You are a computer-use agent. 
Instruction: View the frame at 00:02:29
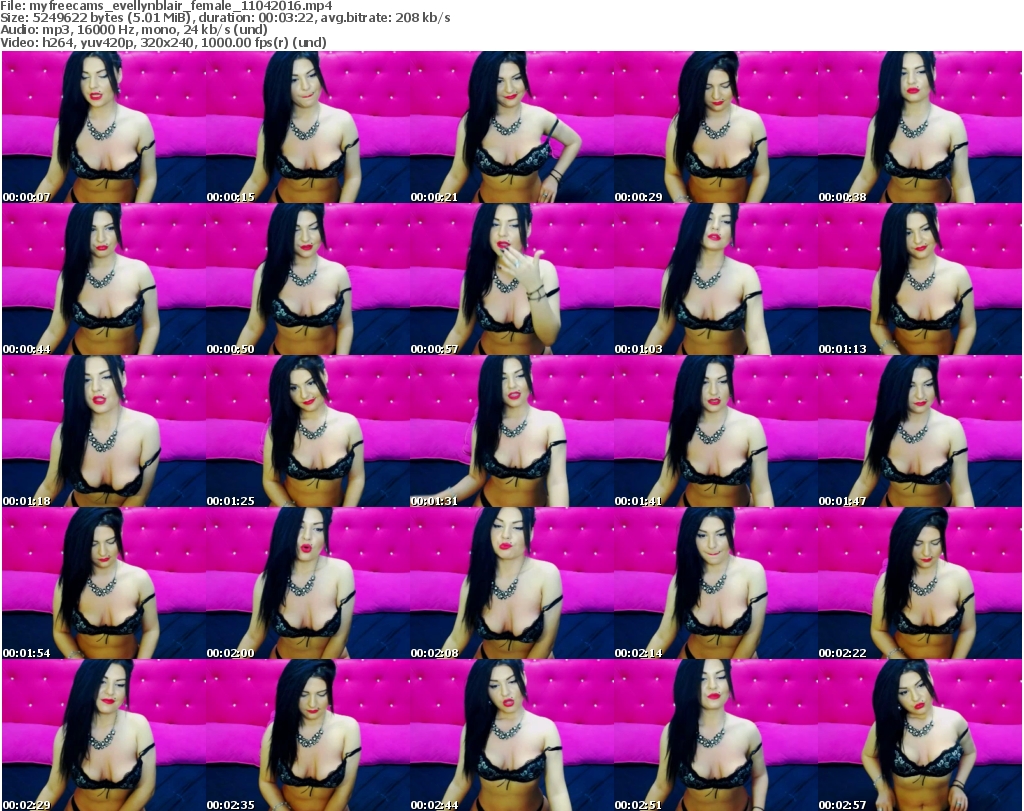104,735
